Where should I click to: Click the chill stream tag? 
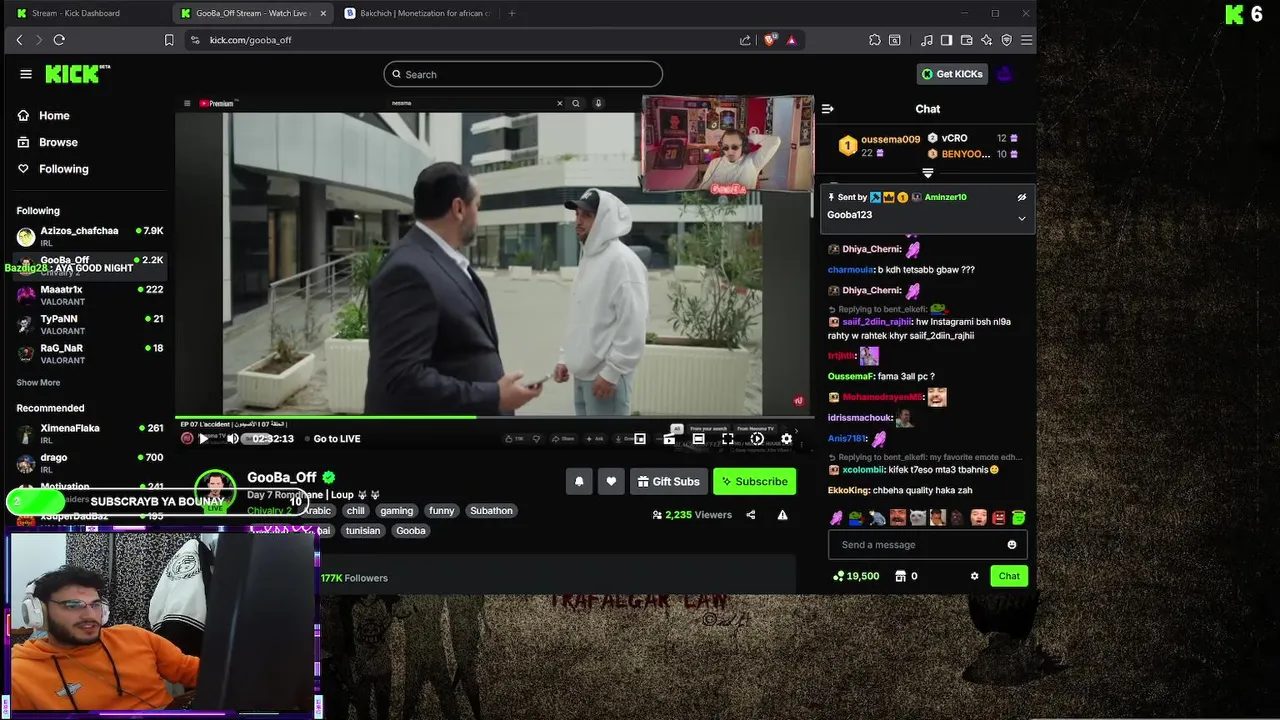tap(356, 511)
